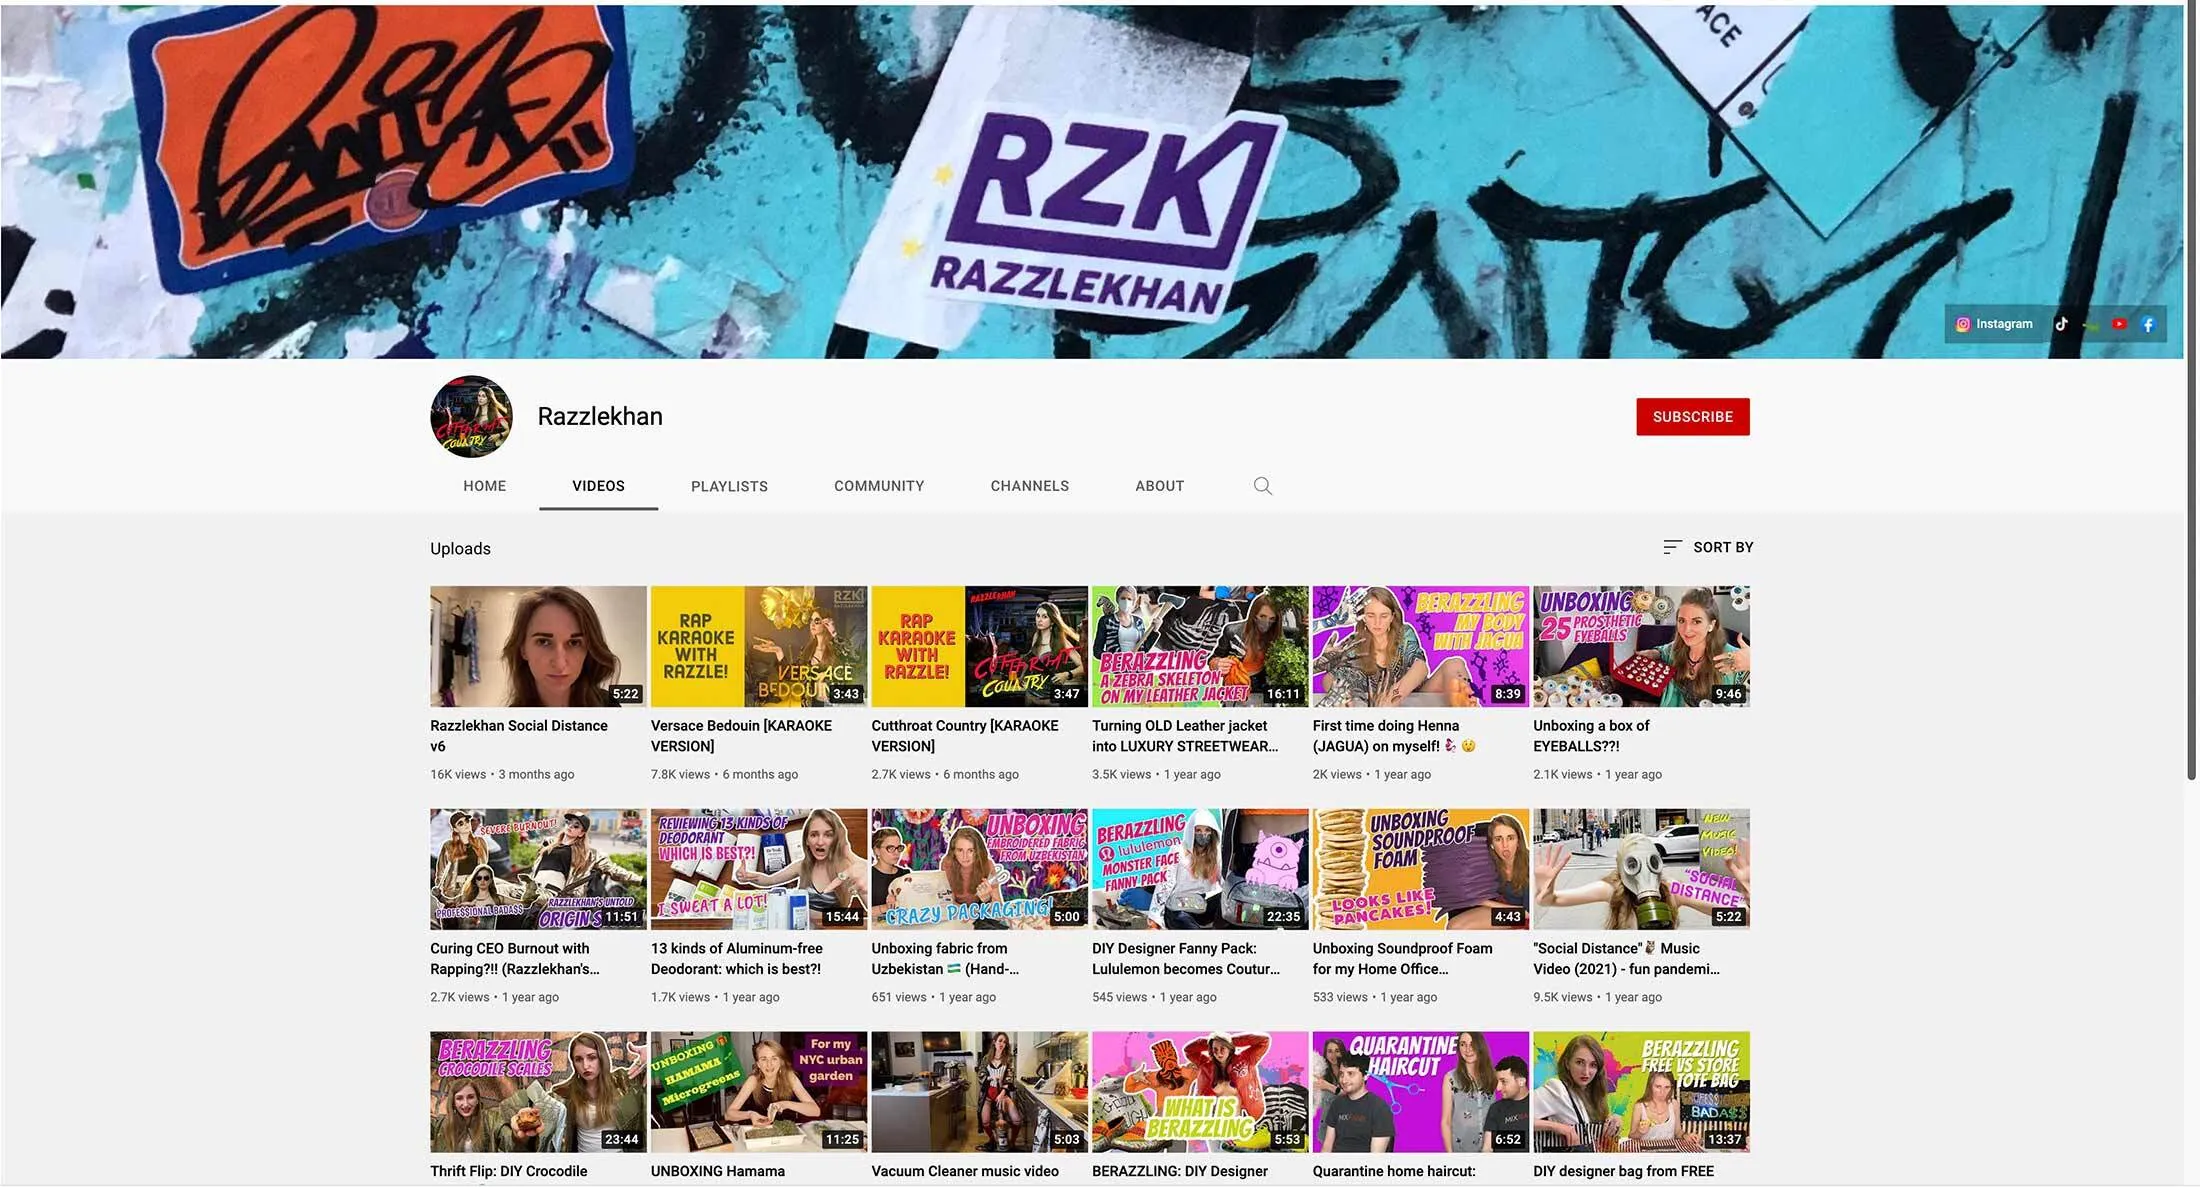Click the YouTube icon in banner links
Image resolution: width=2200 pixels, height=1187 pixels.
[x=2119, y=324]
